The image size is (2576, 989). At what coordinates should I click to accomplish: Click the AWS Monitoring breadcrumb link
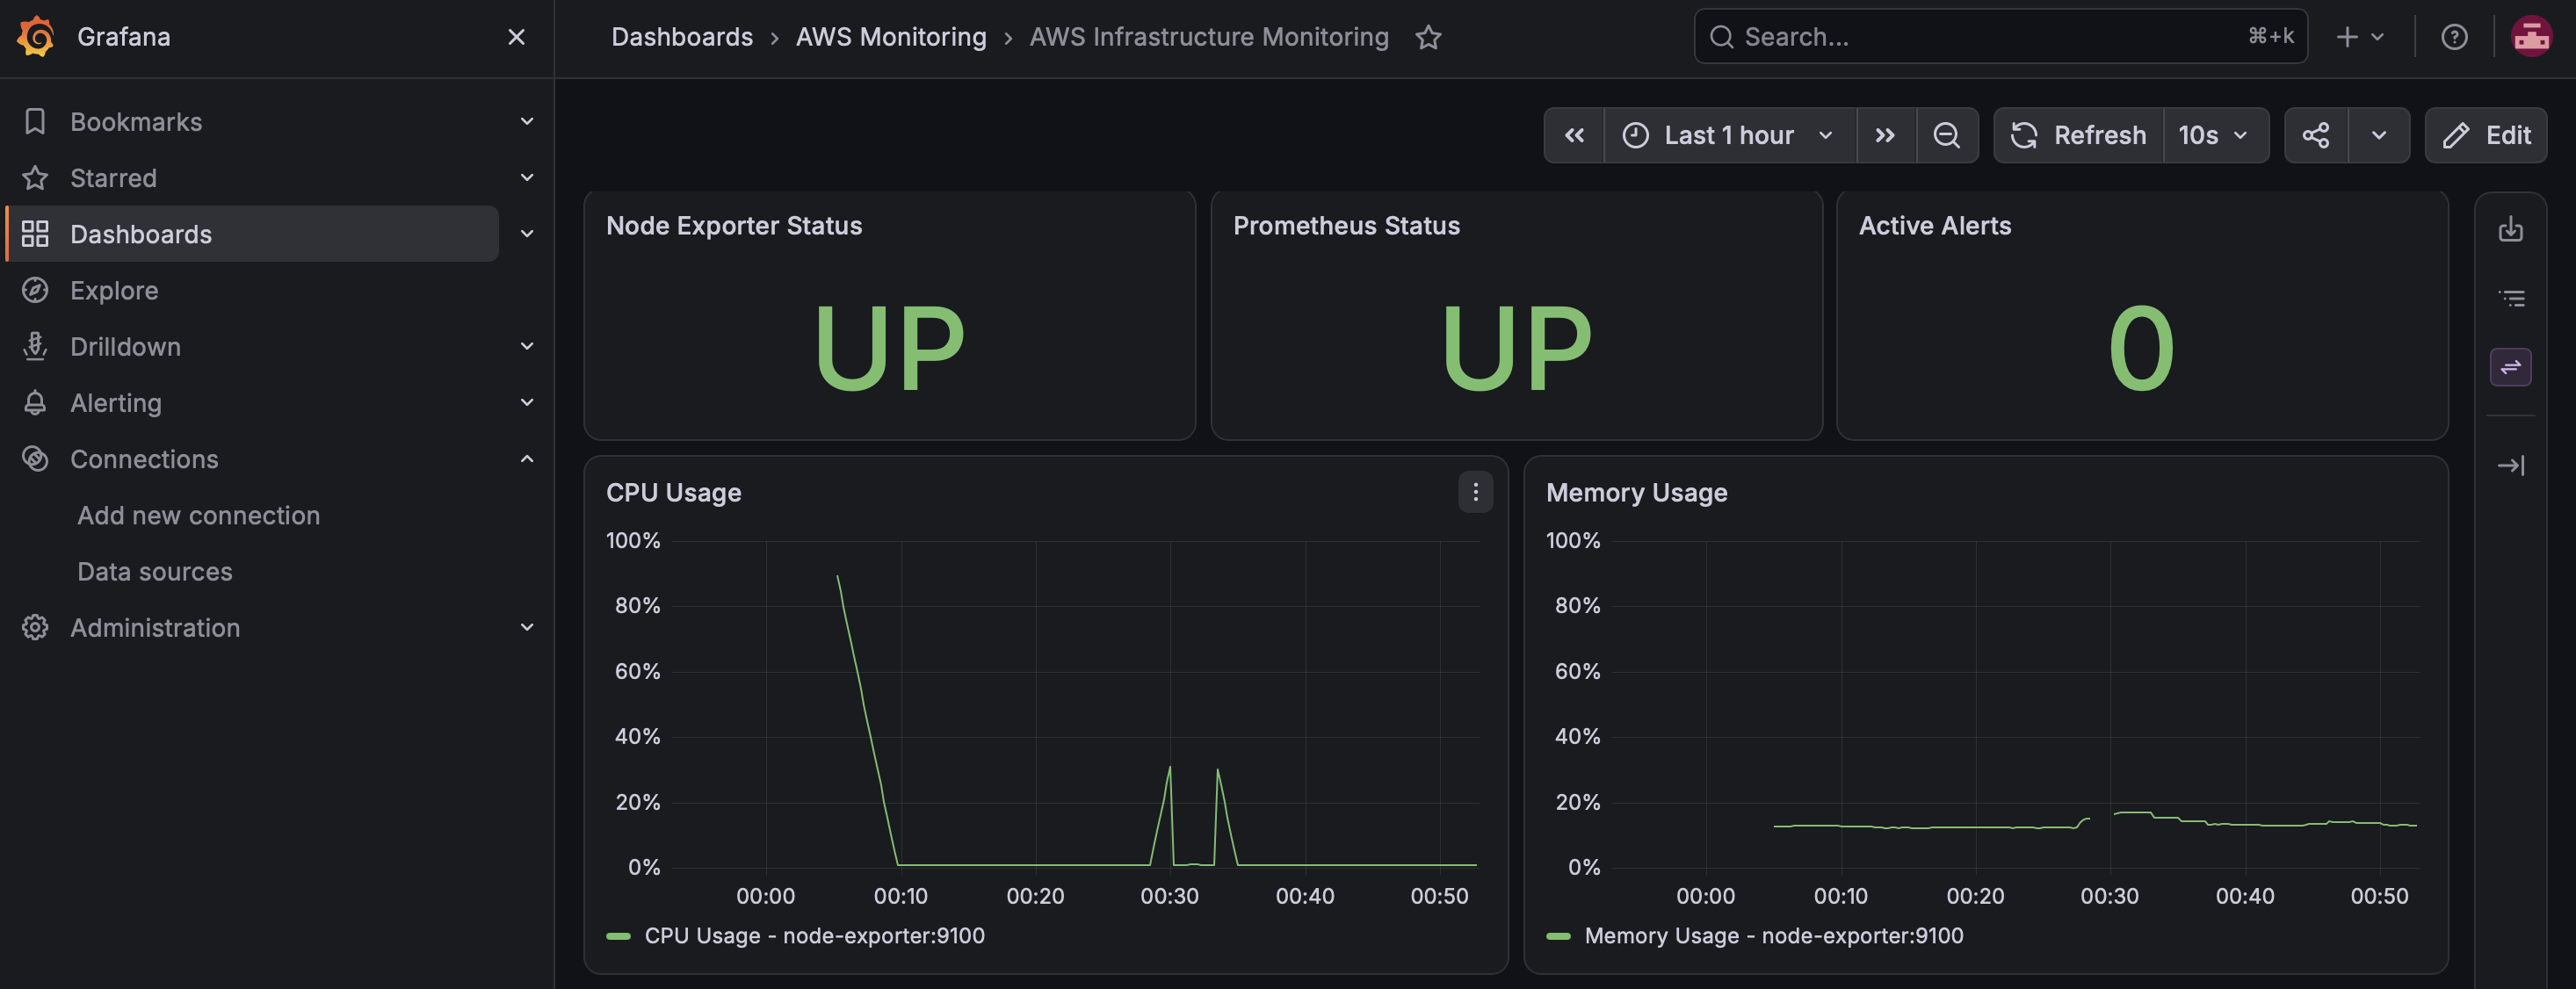pos(891,37)
